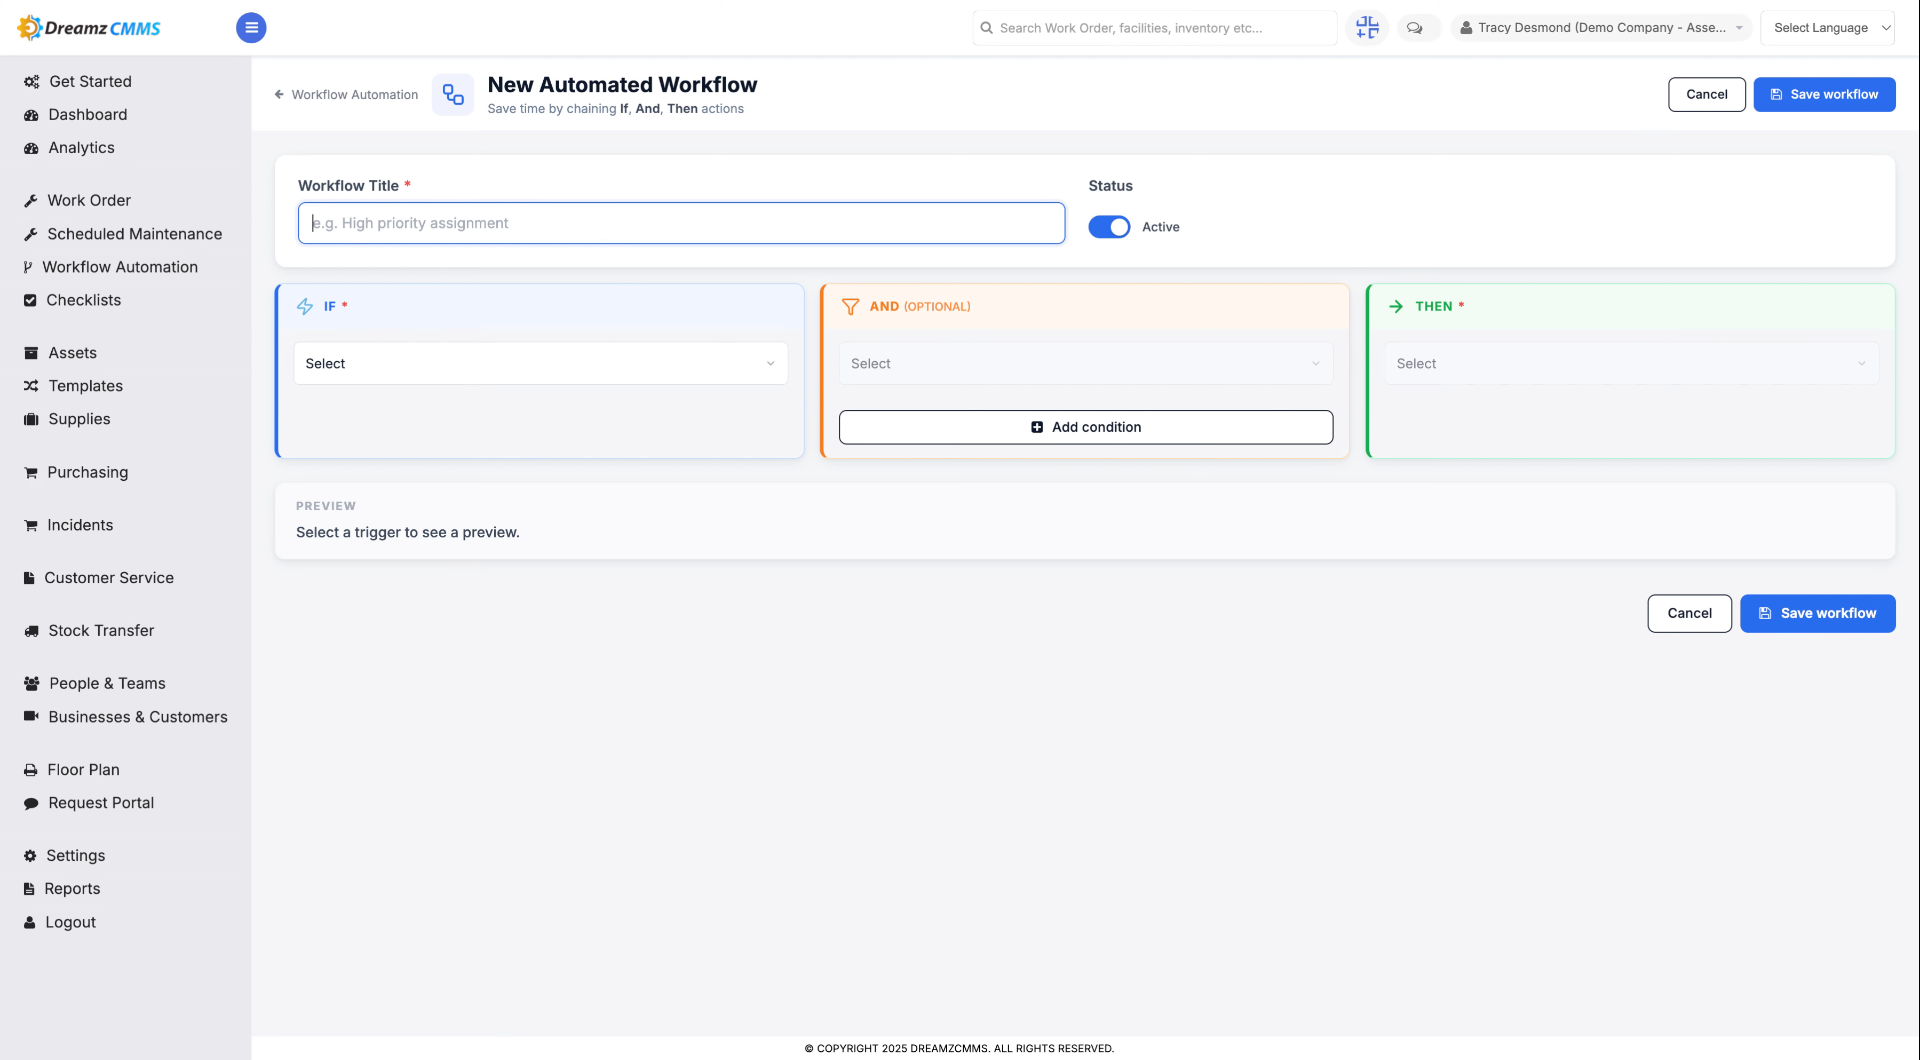This screenshot has width=1920, height=1060.
Task: Click the Search Work Order field
Action: pos(1155,28)
